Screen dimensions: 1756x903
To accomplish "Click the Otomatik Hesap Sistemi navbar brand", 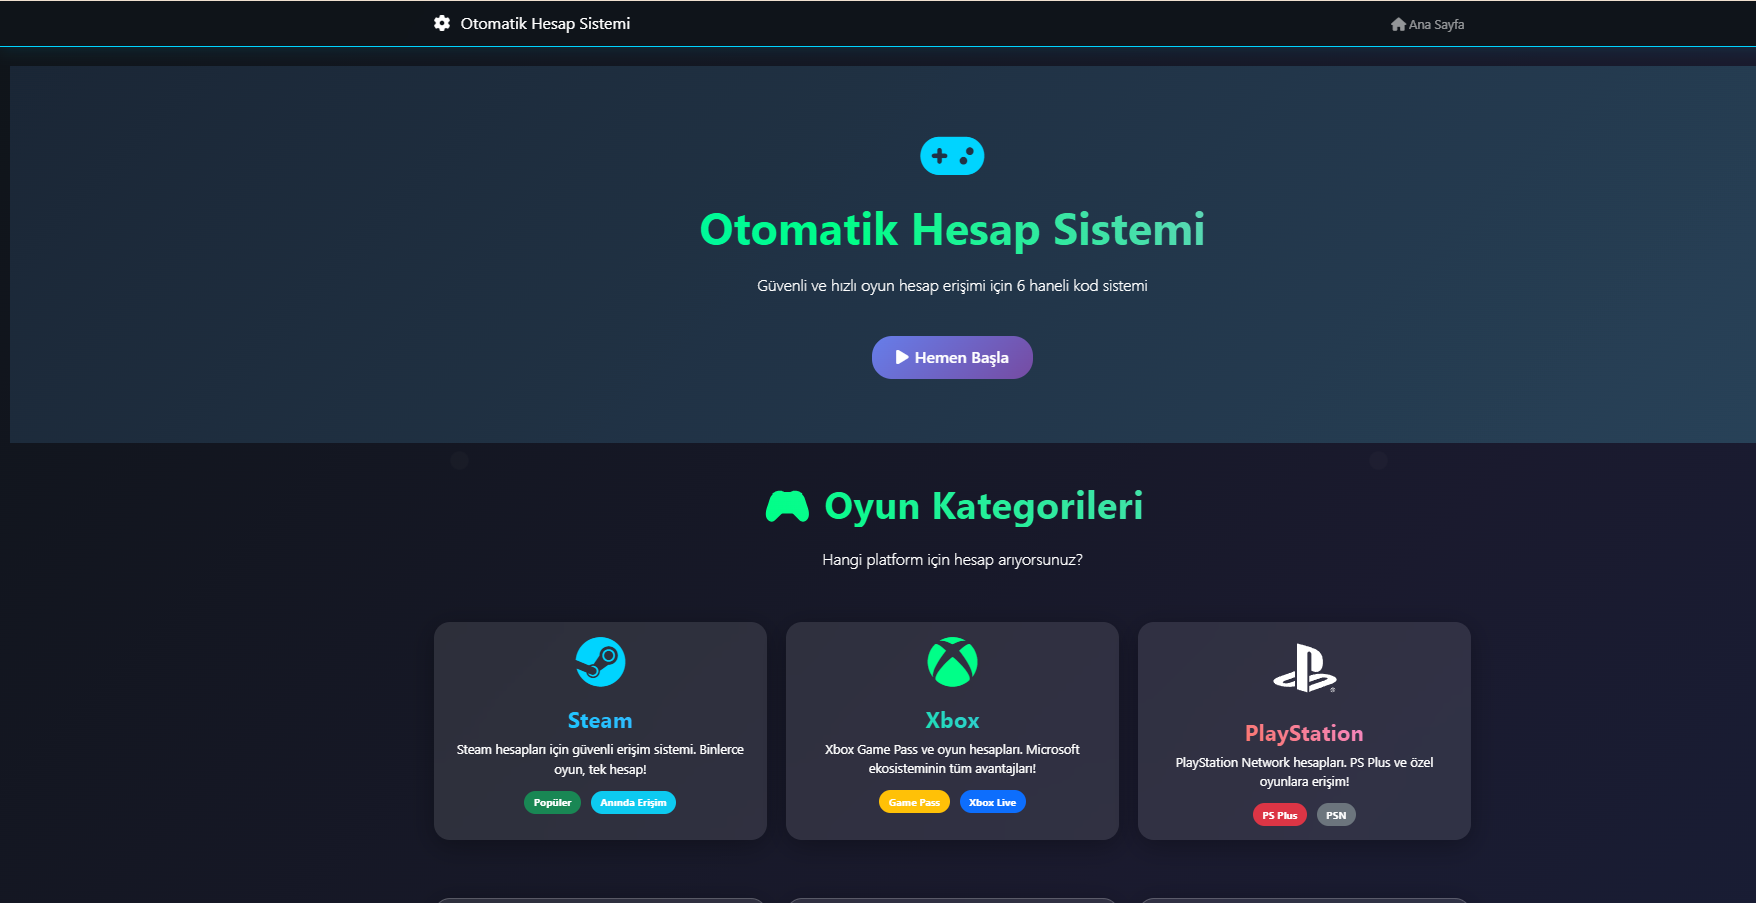I will 545,23.
